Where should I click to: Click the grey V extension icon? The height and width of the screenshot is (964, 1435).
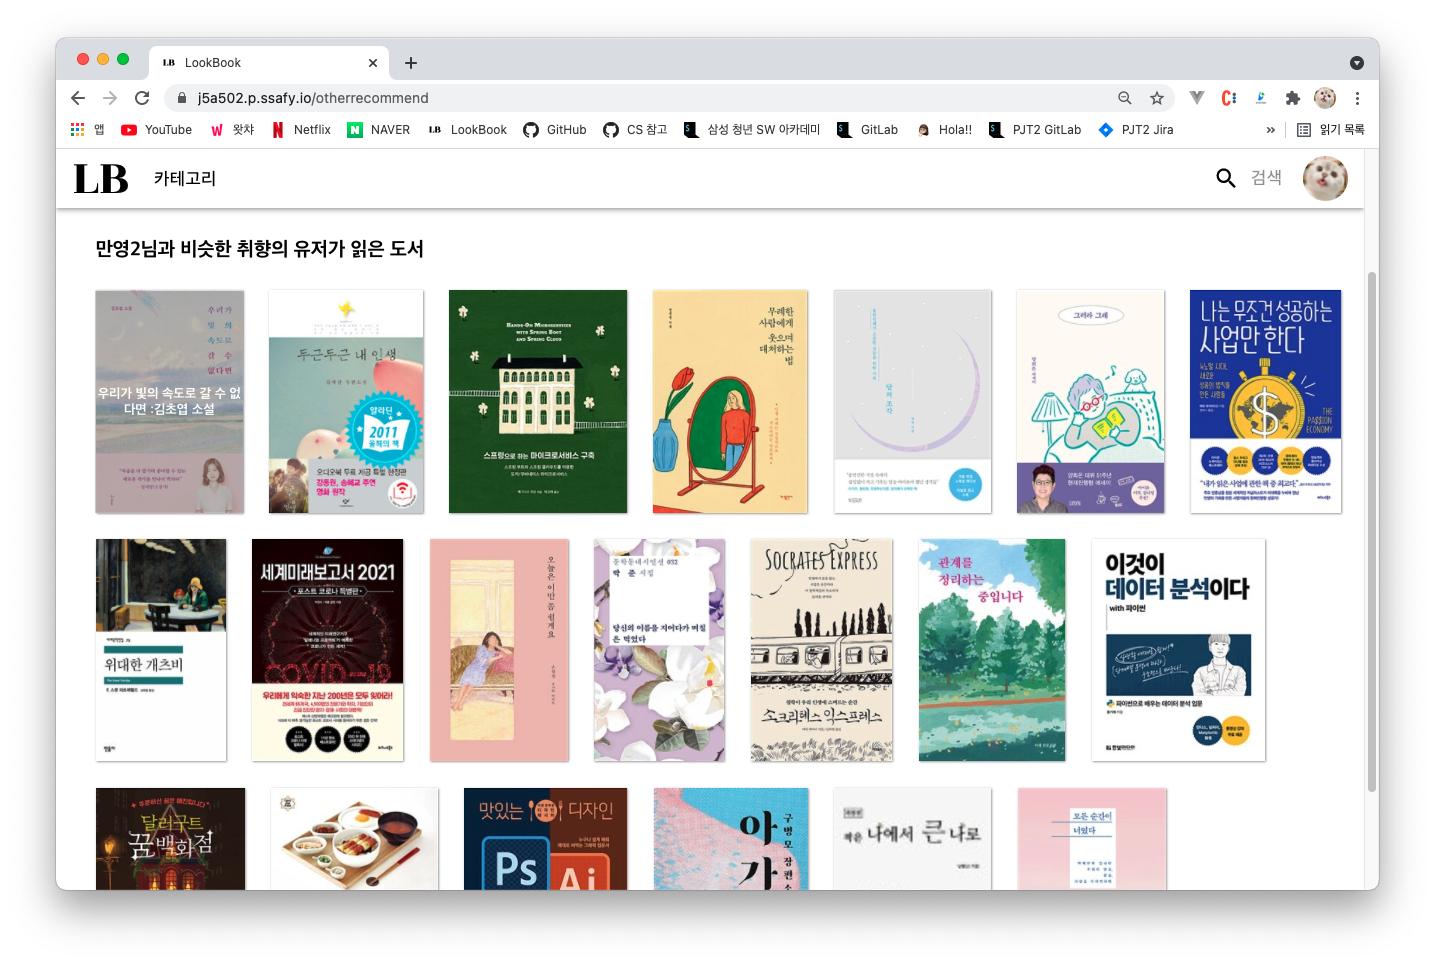click(x=1196, y=98)
